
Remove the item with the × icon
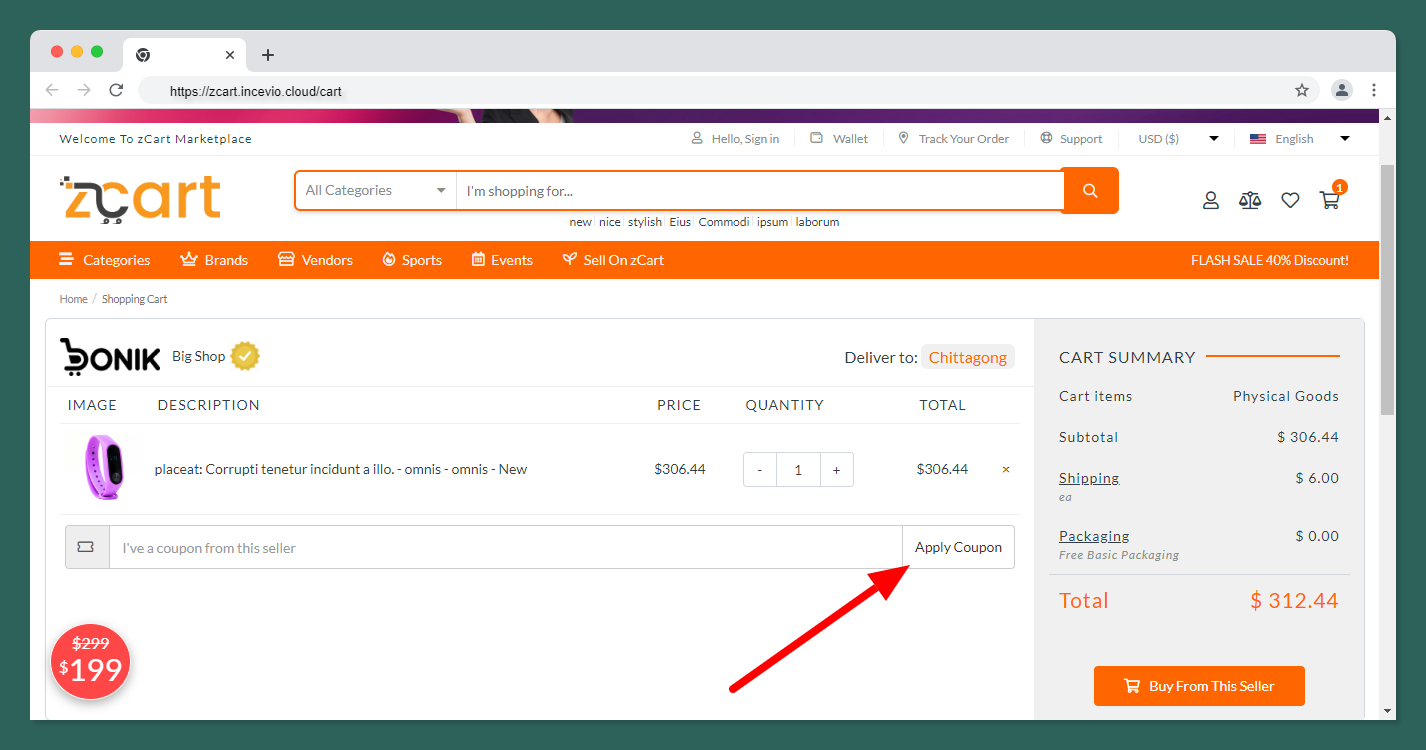tap(1006, 469)
